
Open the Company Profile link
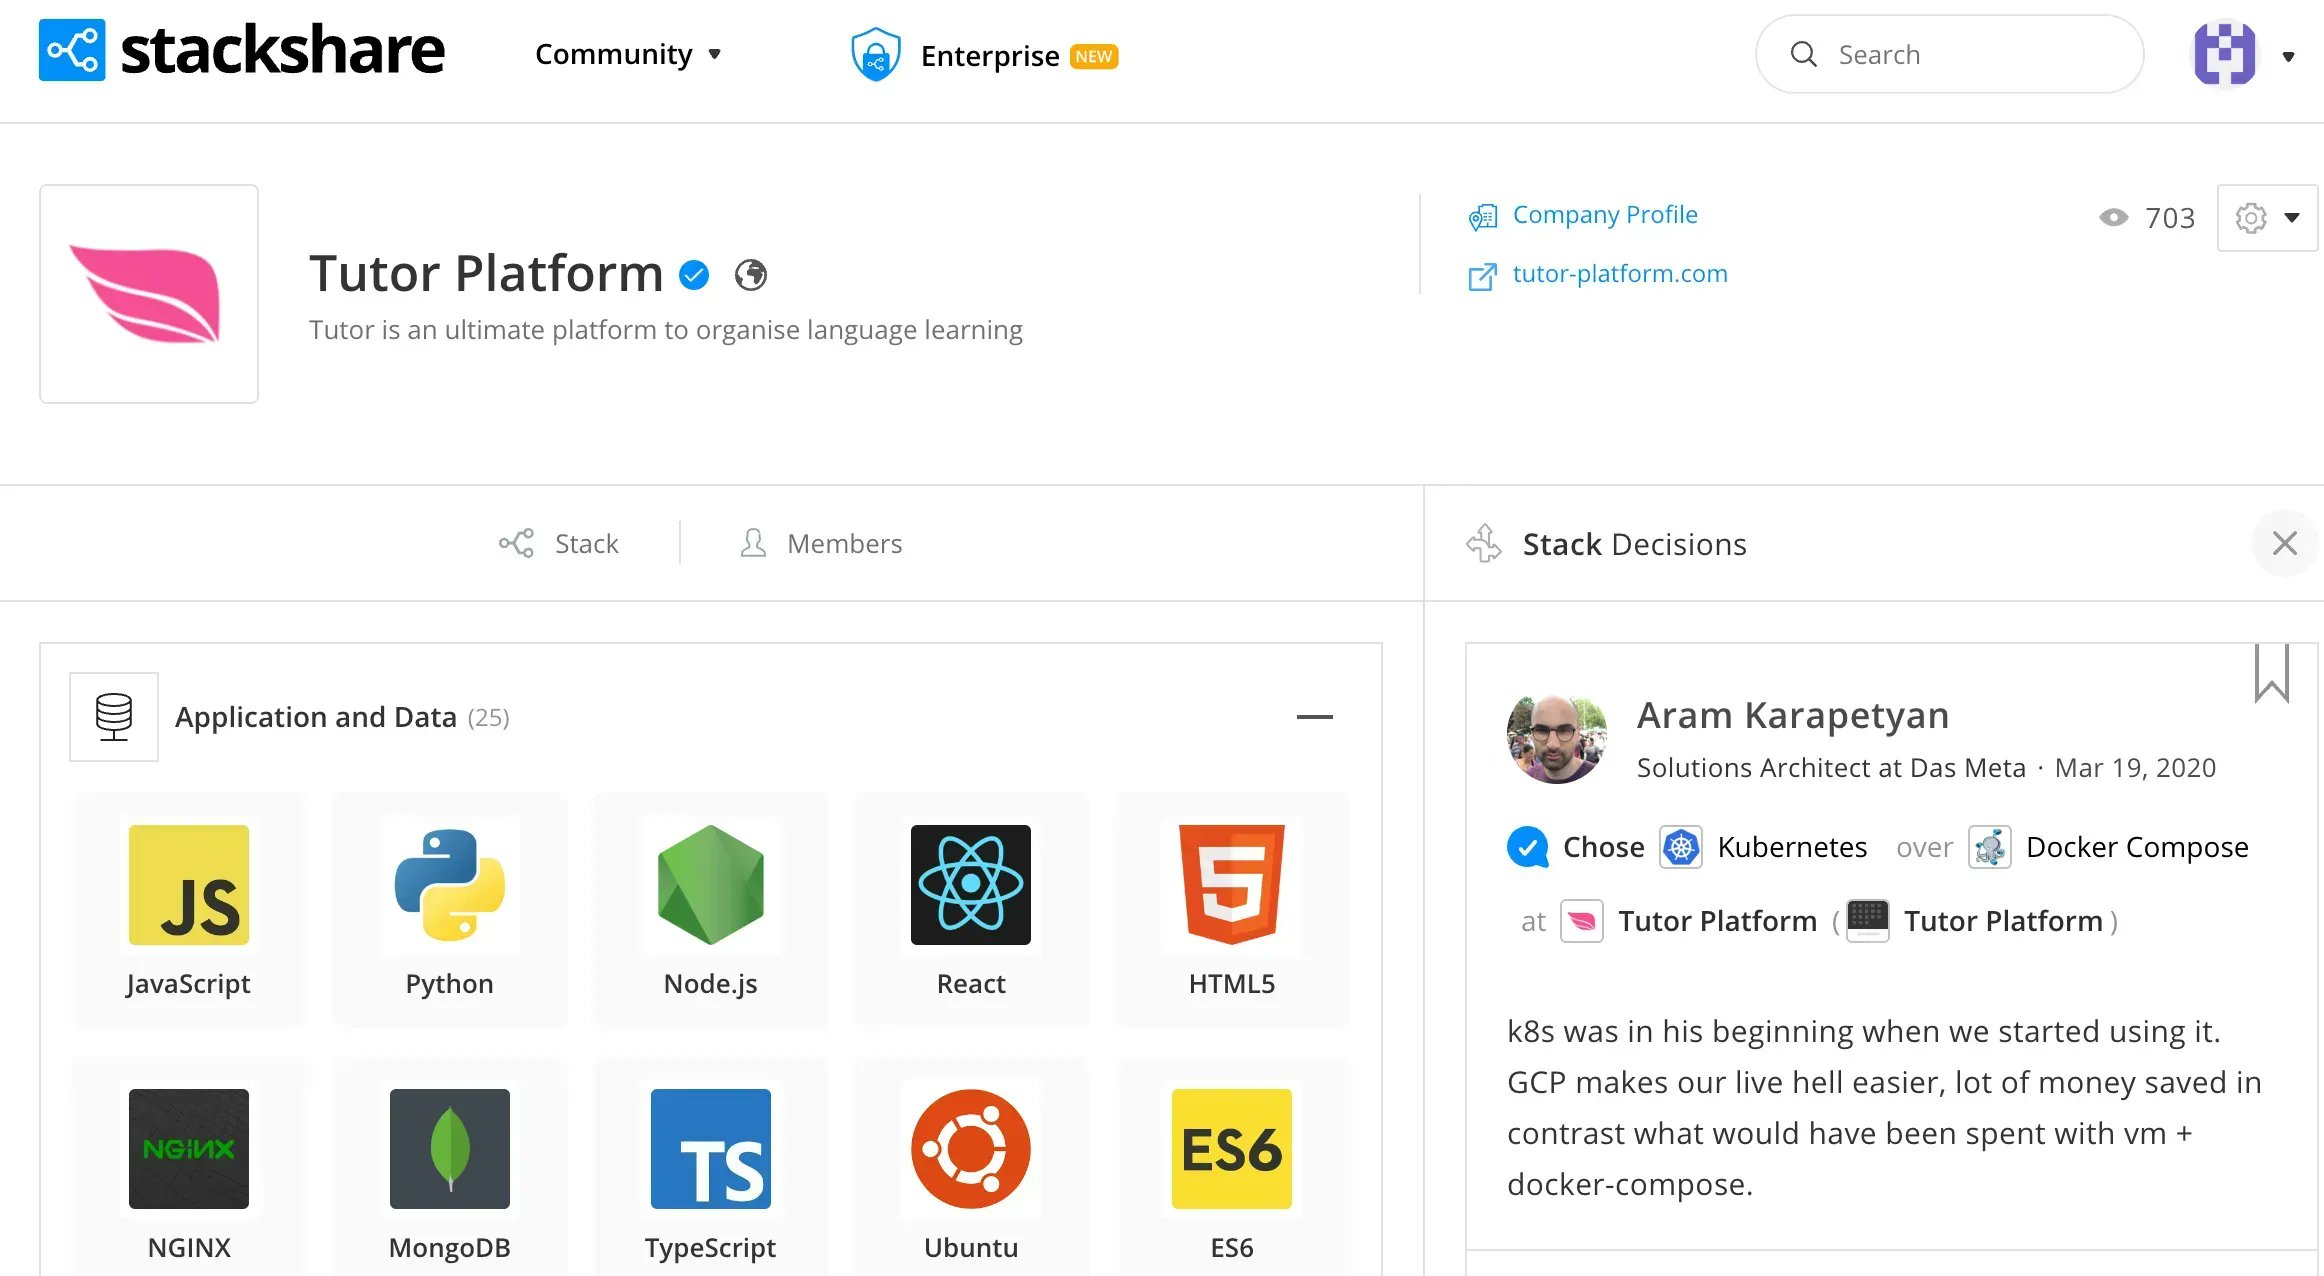[x=1604, y=214]
